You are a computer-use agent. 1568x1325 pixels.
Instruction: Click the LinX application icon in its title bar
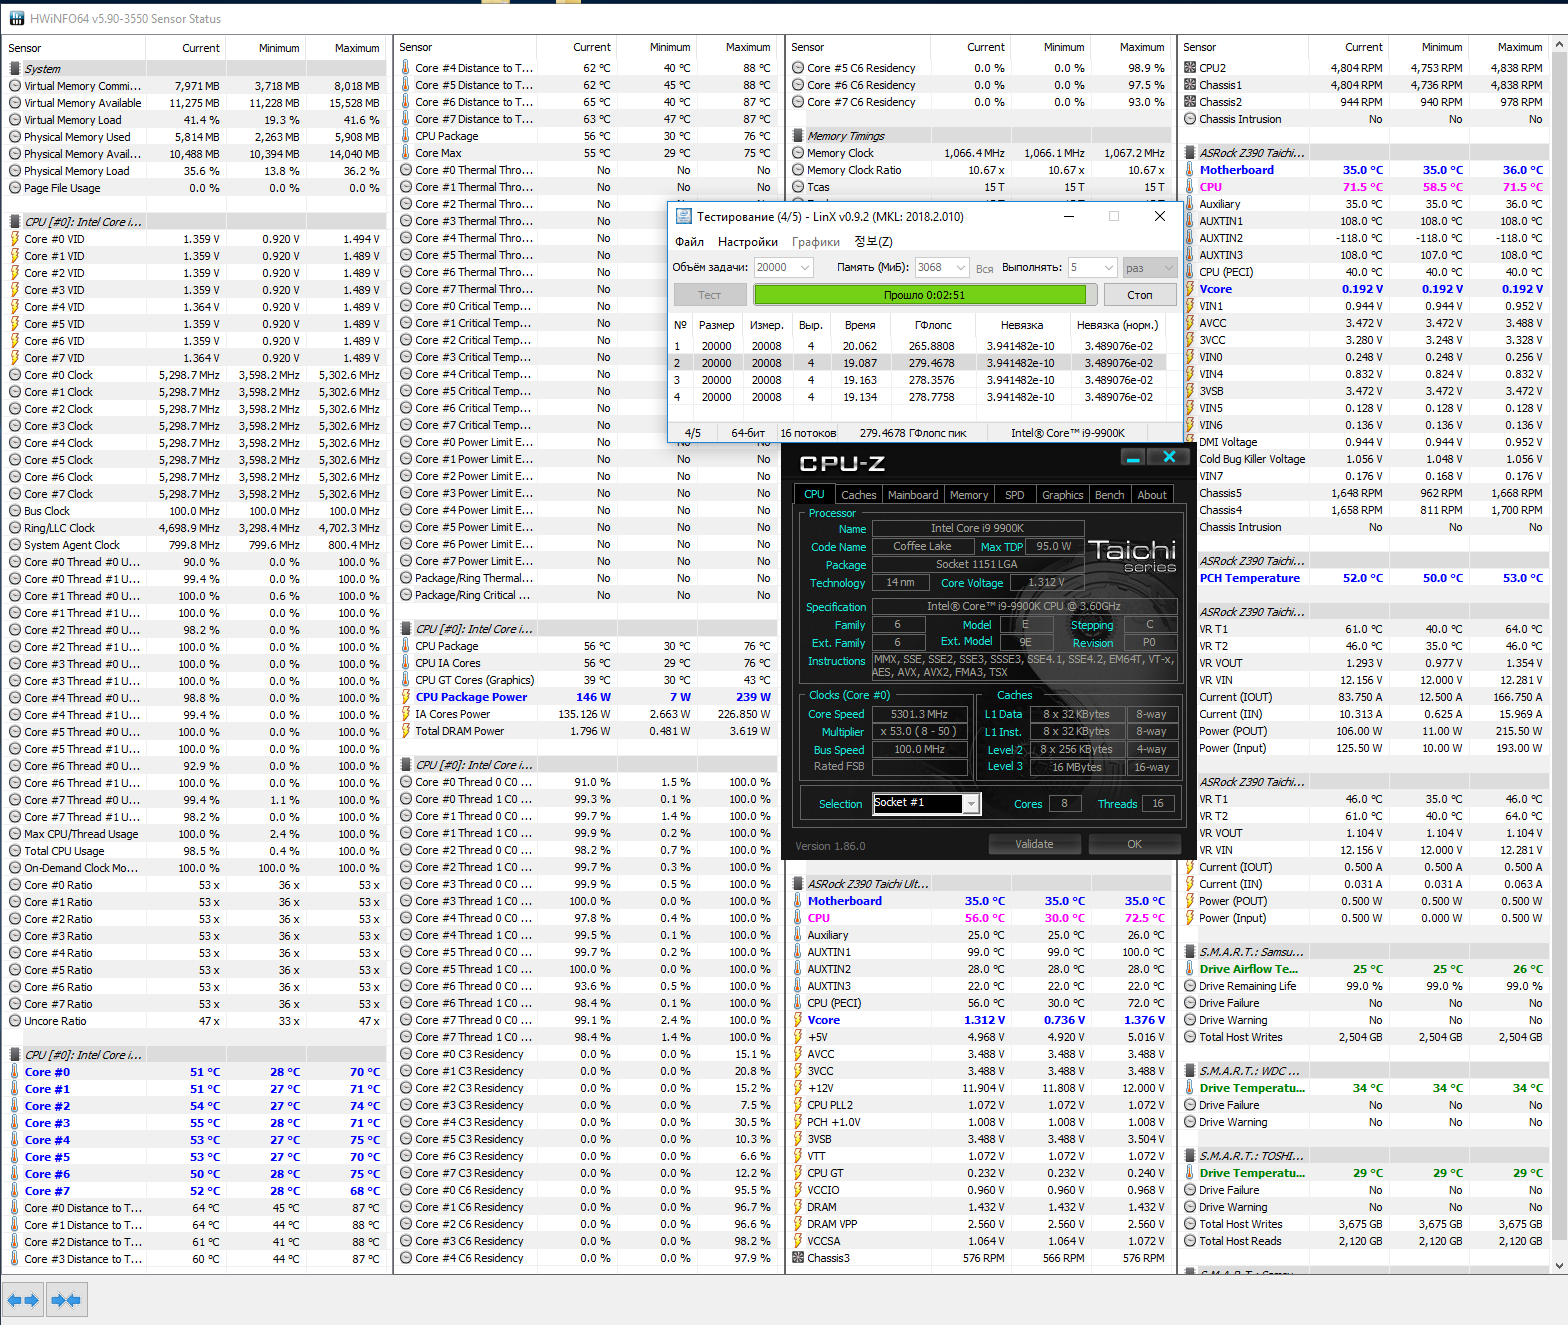point(684,216)
